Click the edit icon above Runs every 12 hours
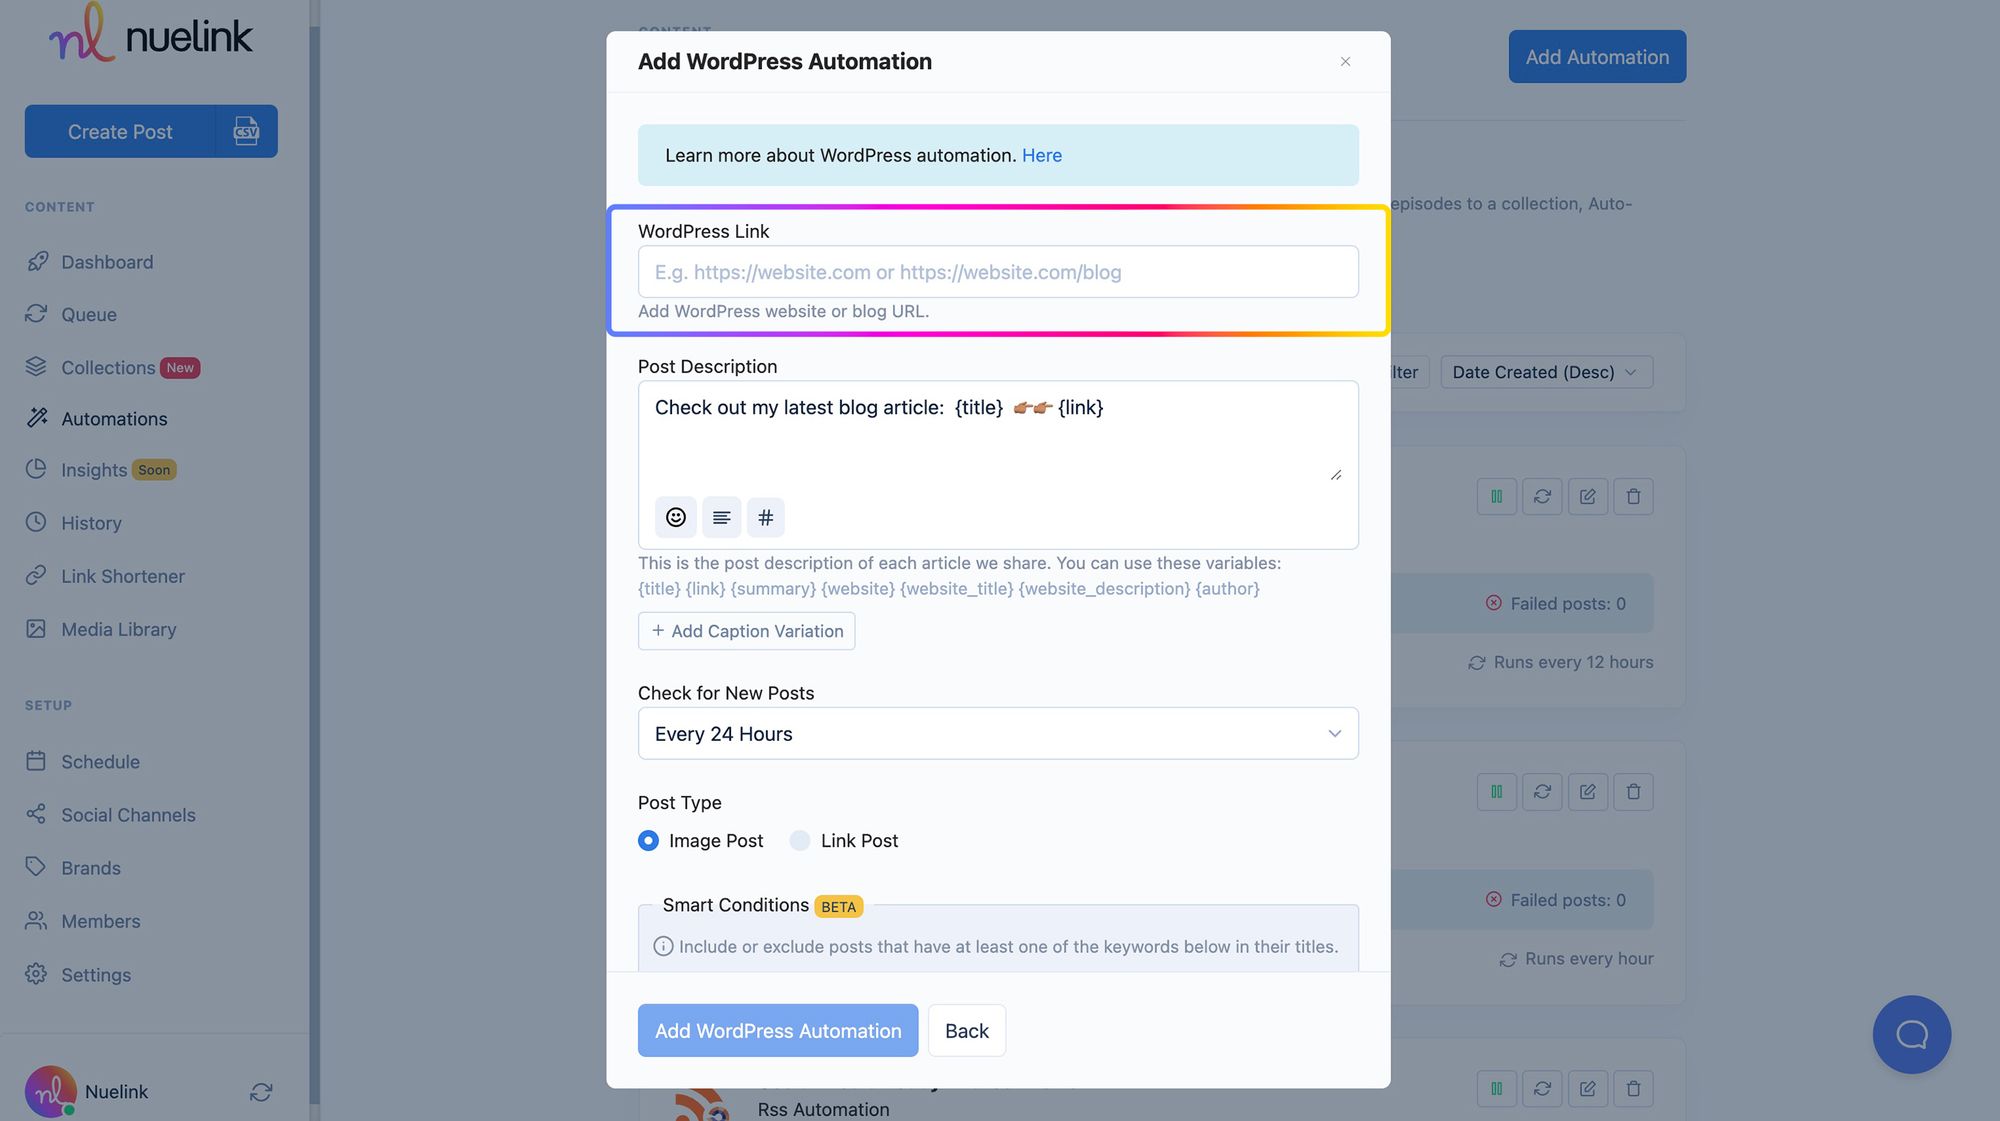2000x1121 pixels. point(1587,496)
